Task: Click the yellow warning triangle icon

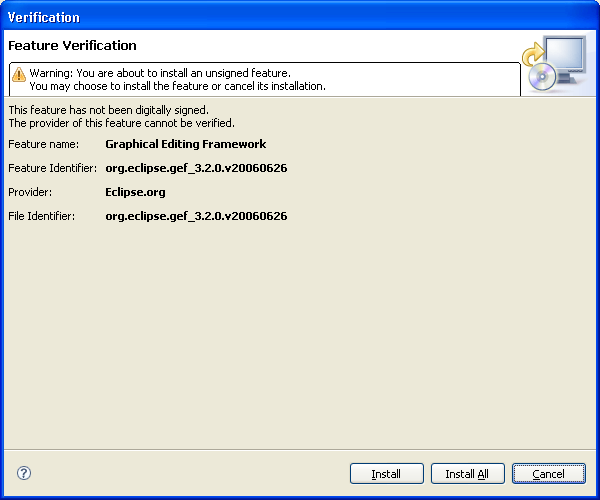Action: tap(18, 74)
